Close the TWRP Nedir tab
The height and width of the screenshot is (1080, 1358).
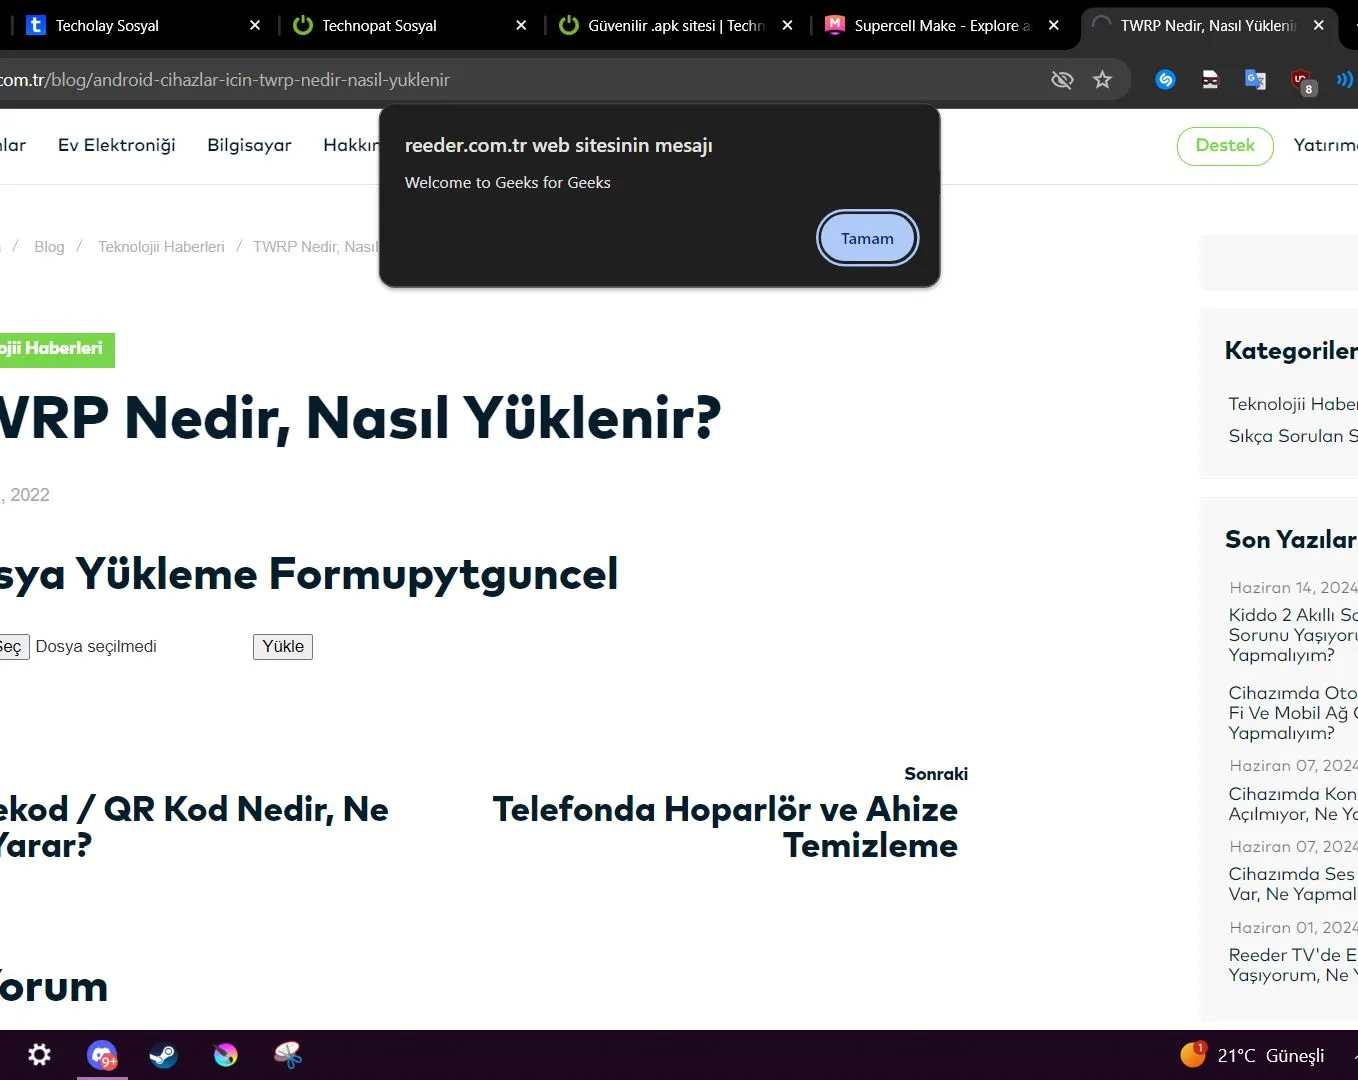(1319, 25)
